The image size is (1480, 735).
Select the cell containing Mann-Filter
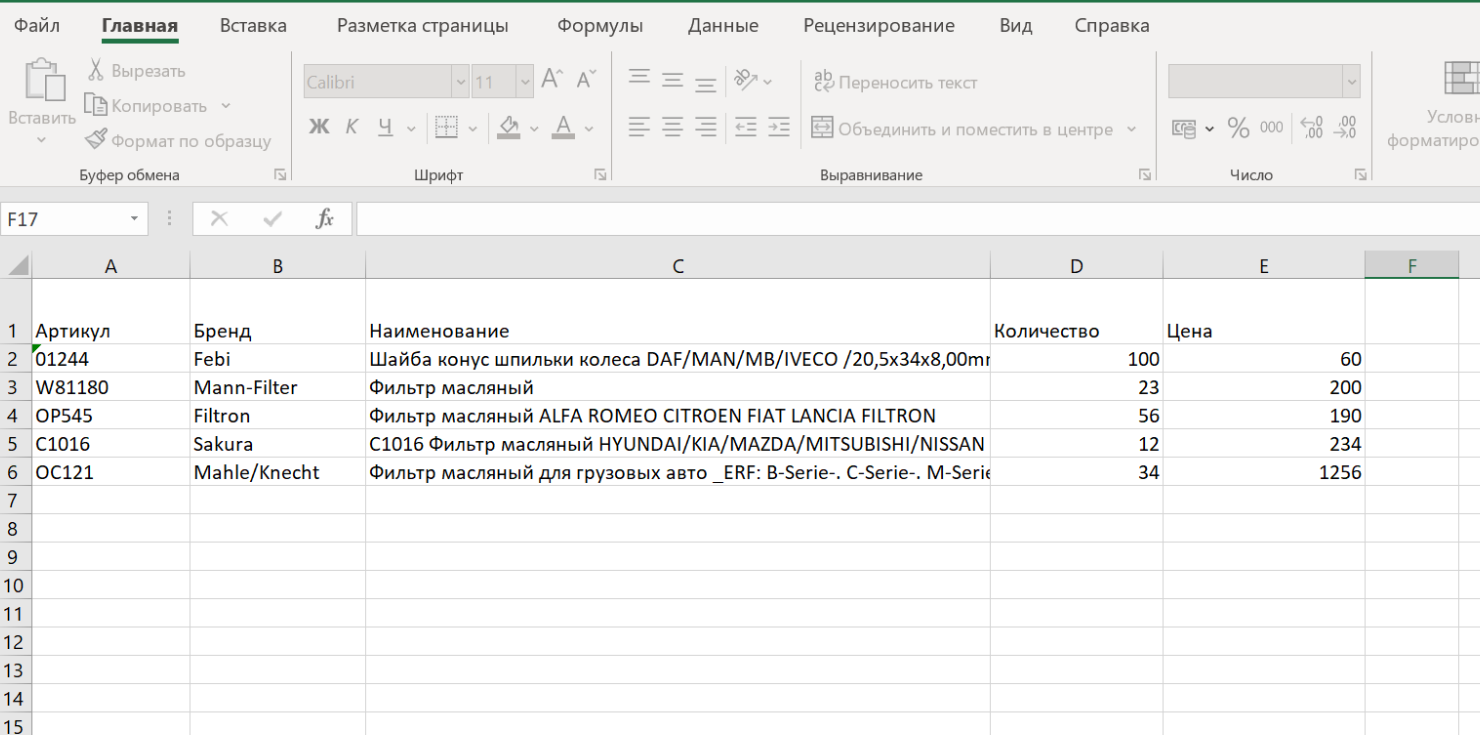(278, 387)
